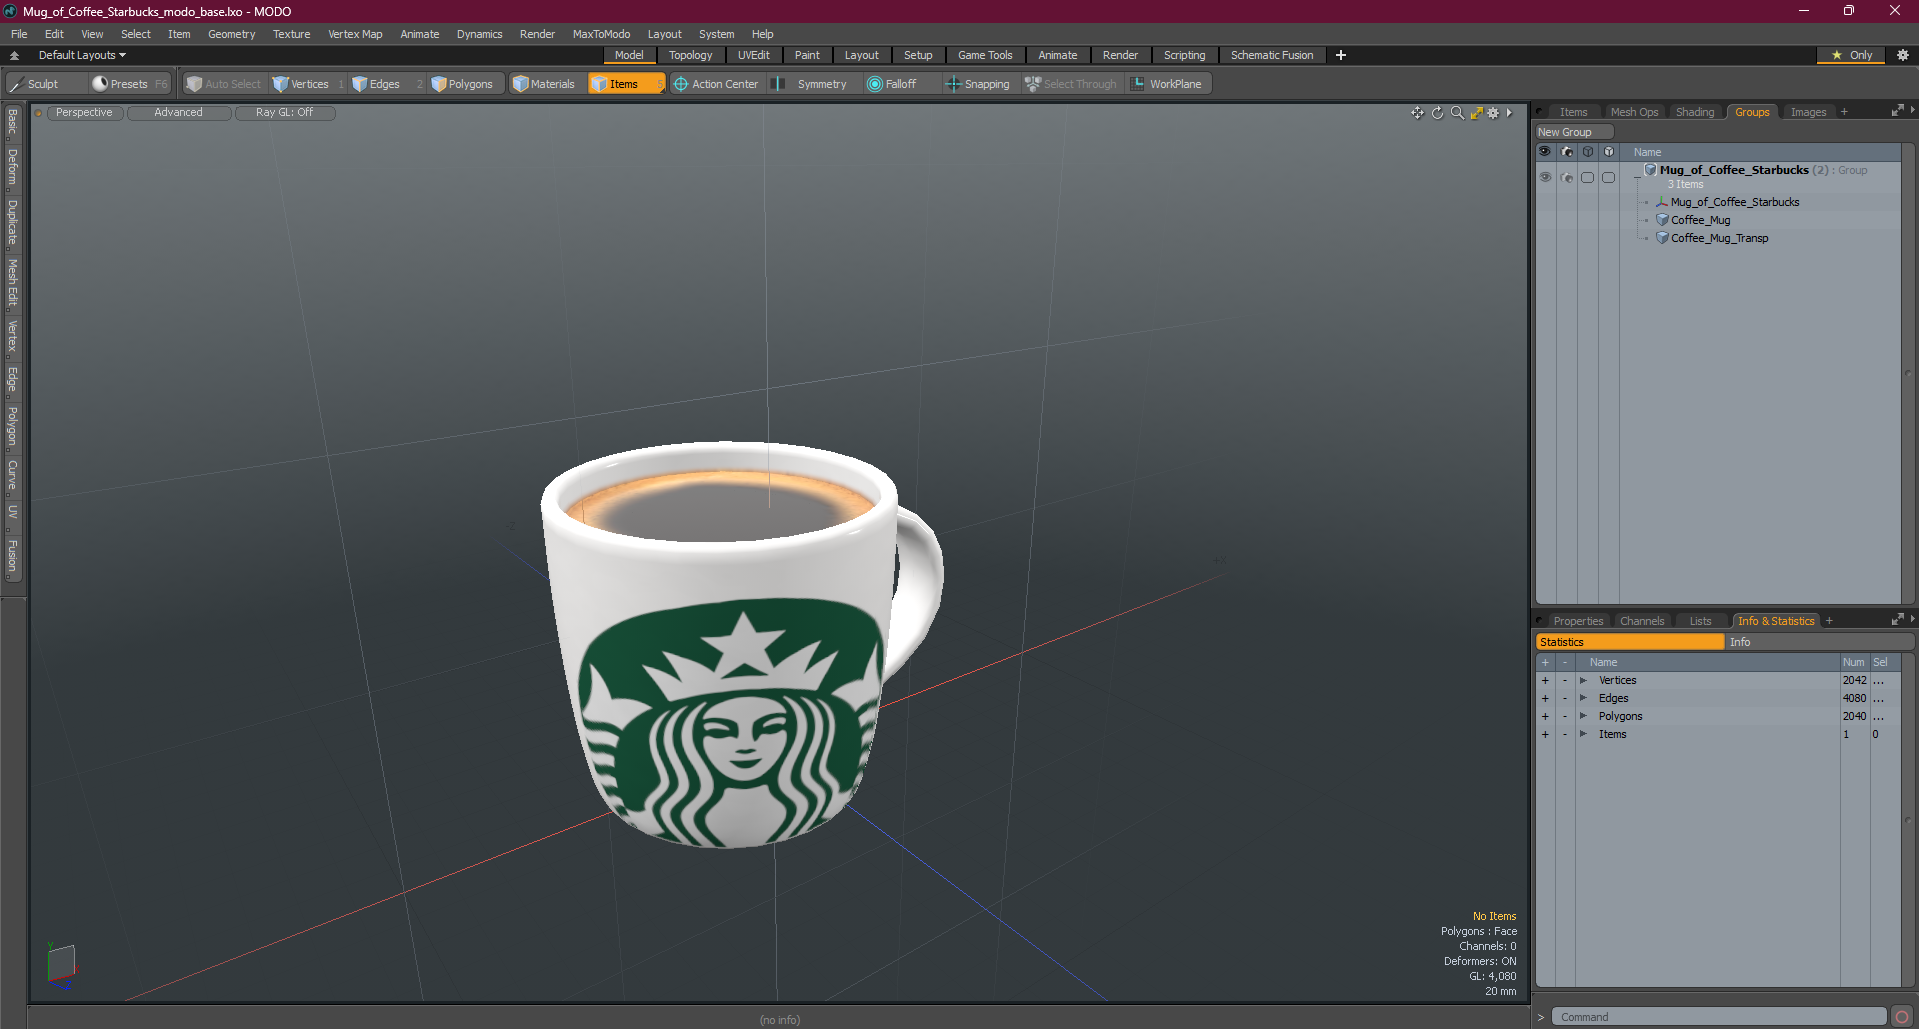
Task: Open the Action Center options
Action: point(716,84)
